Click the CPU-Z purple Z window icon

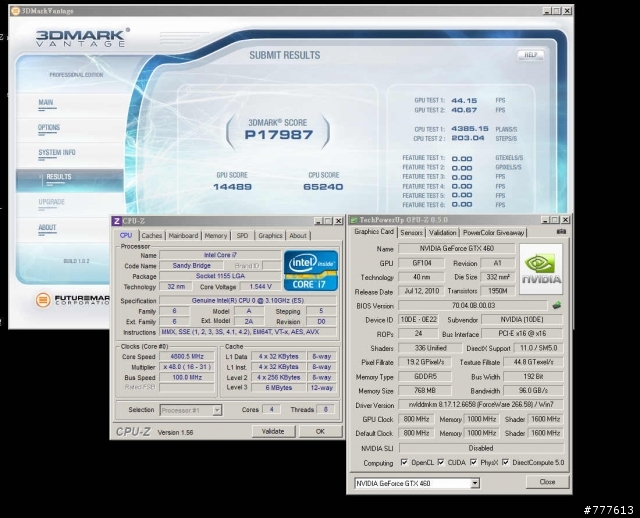(x=117, y=221)
